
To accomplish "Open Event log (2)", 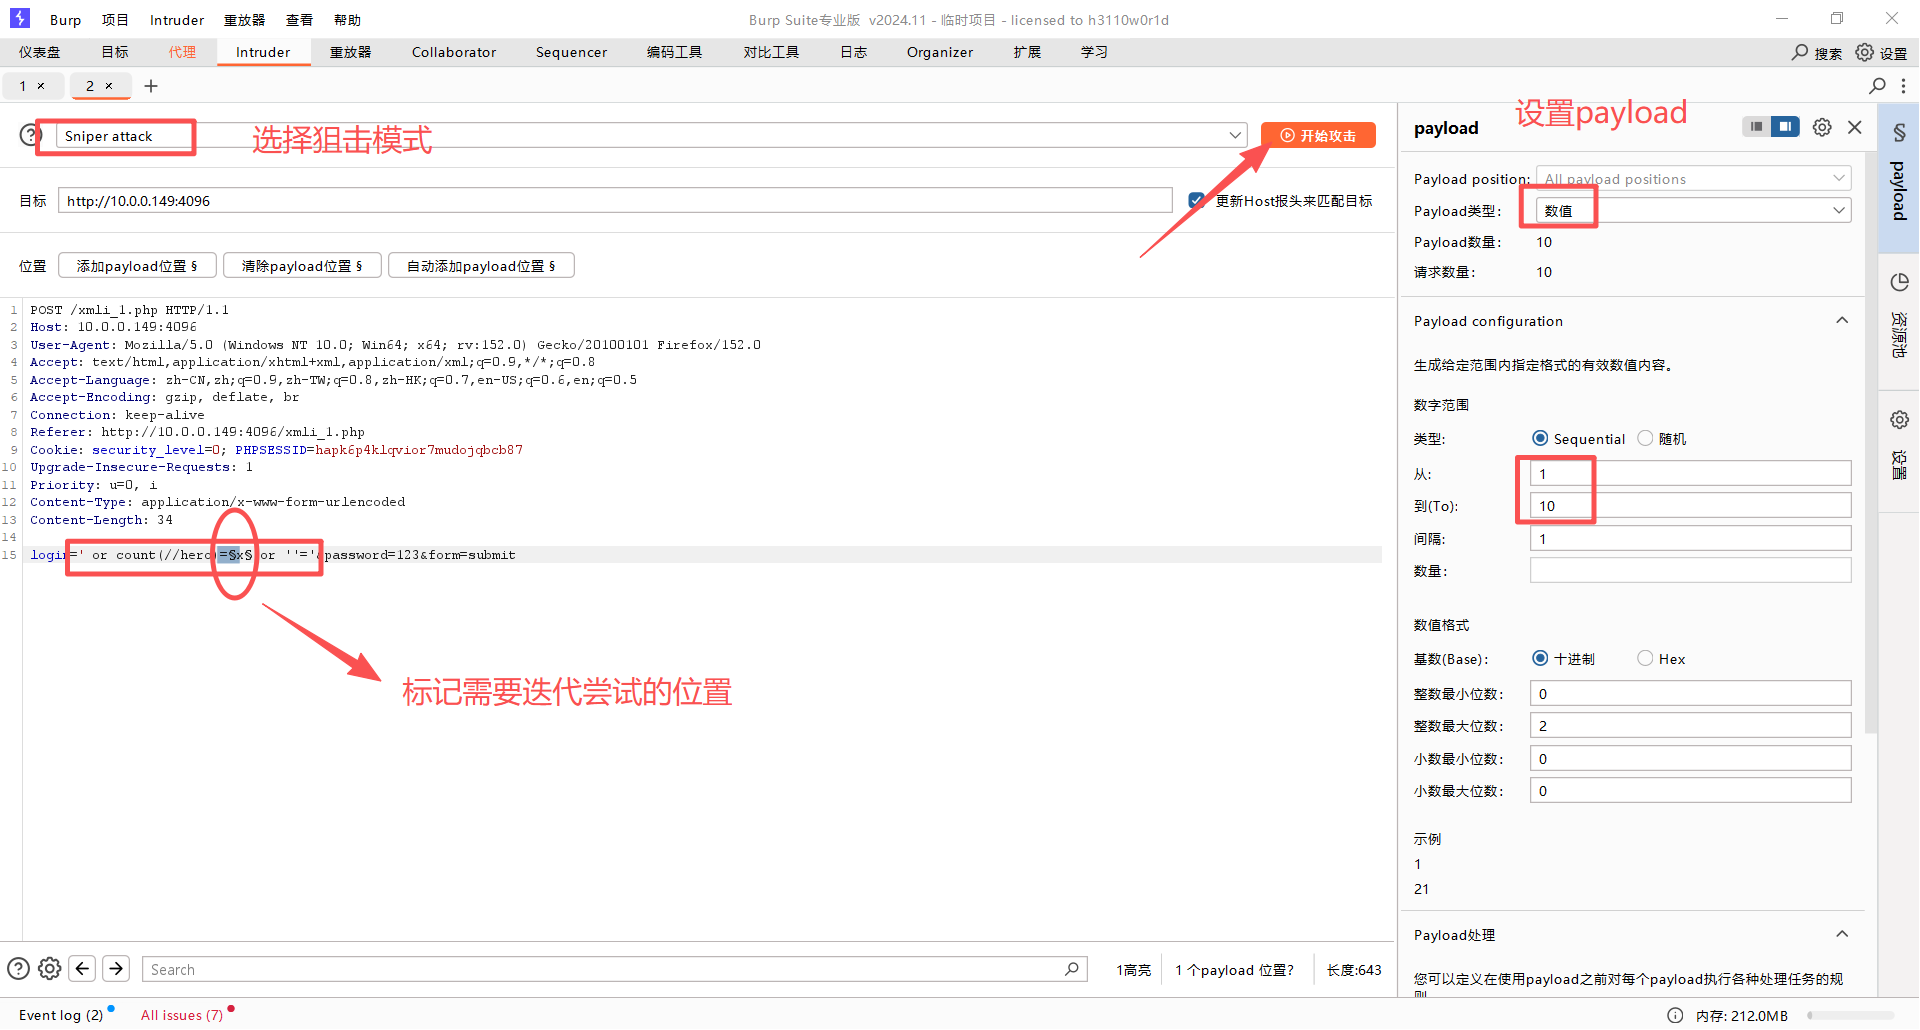I will click(x=61, y=1015).
